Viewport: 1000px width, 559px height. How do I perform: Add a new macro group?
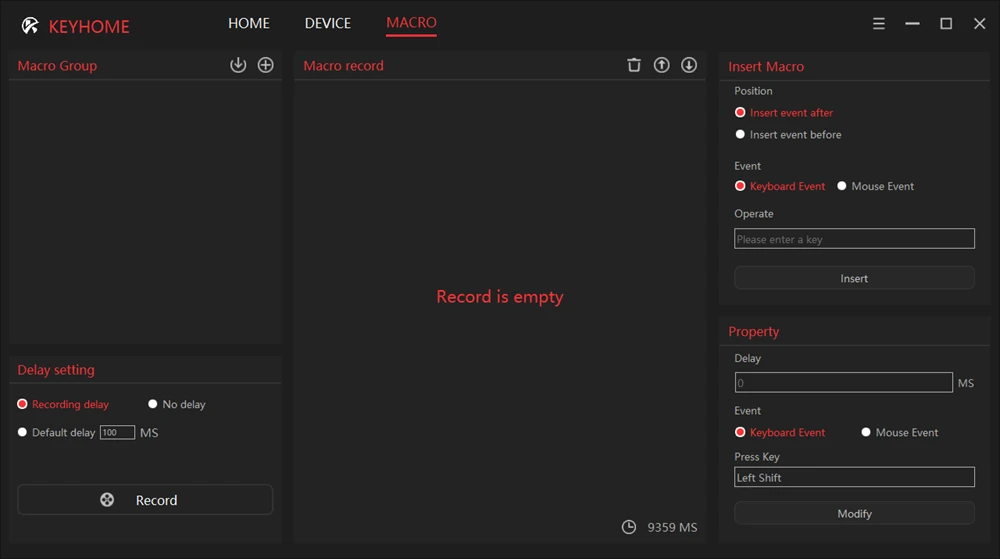tap(265, 65)
